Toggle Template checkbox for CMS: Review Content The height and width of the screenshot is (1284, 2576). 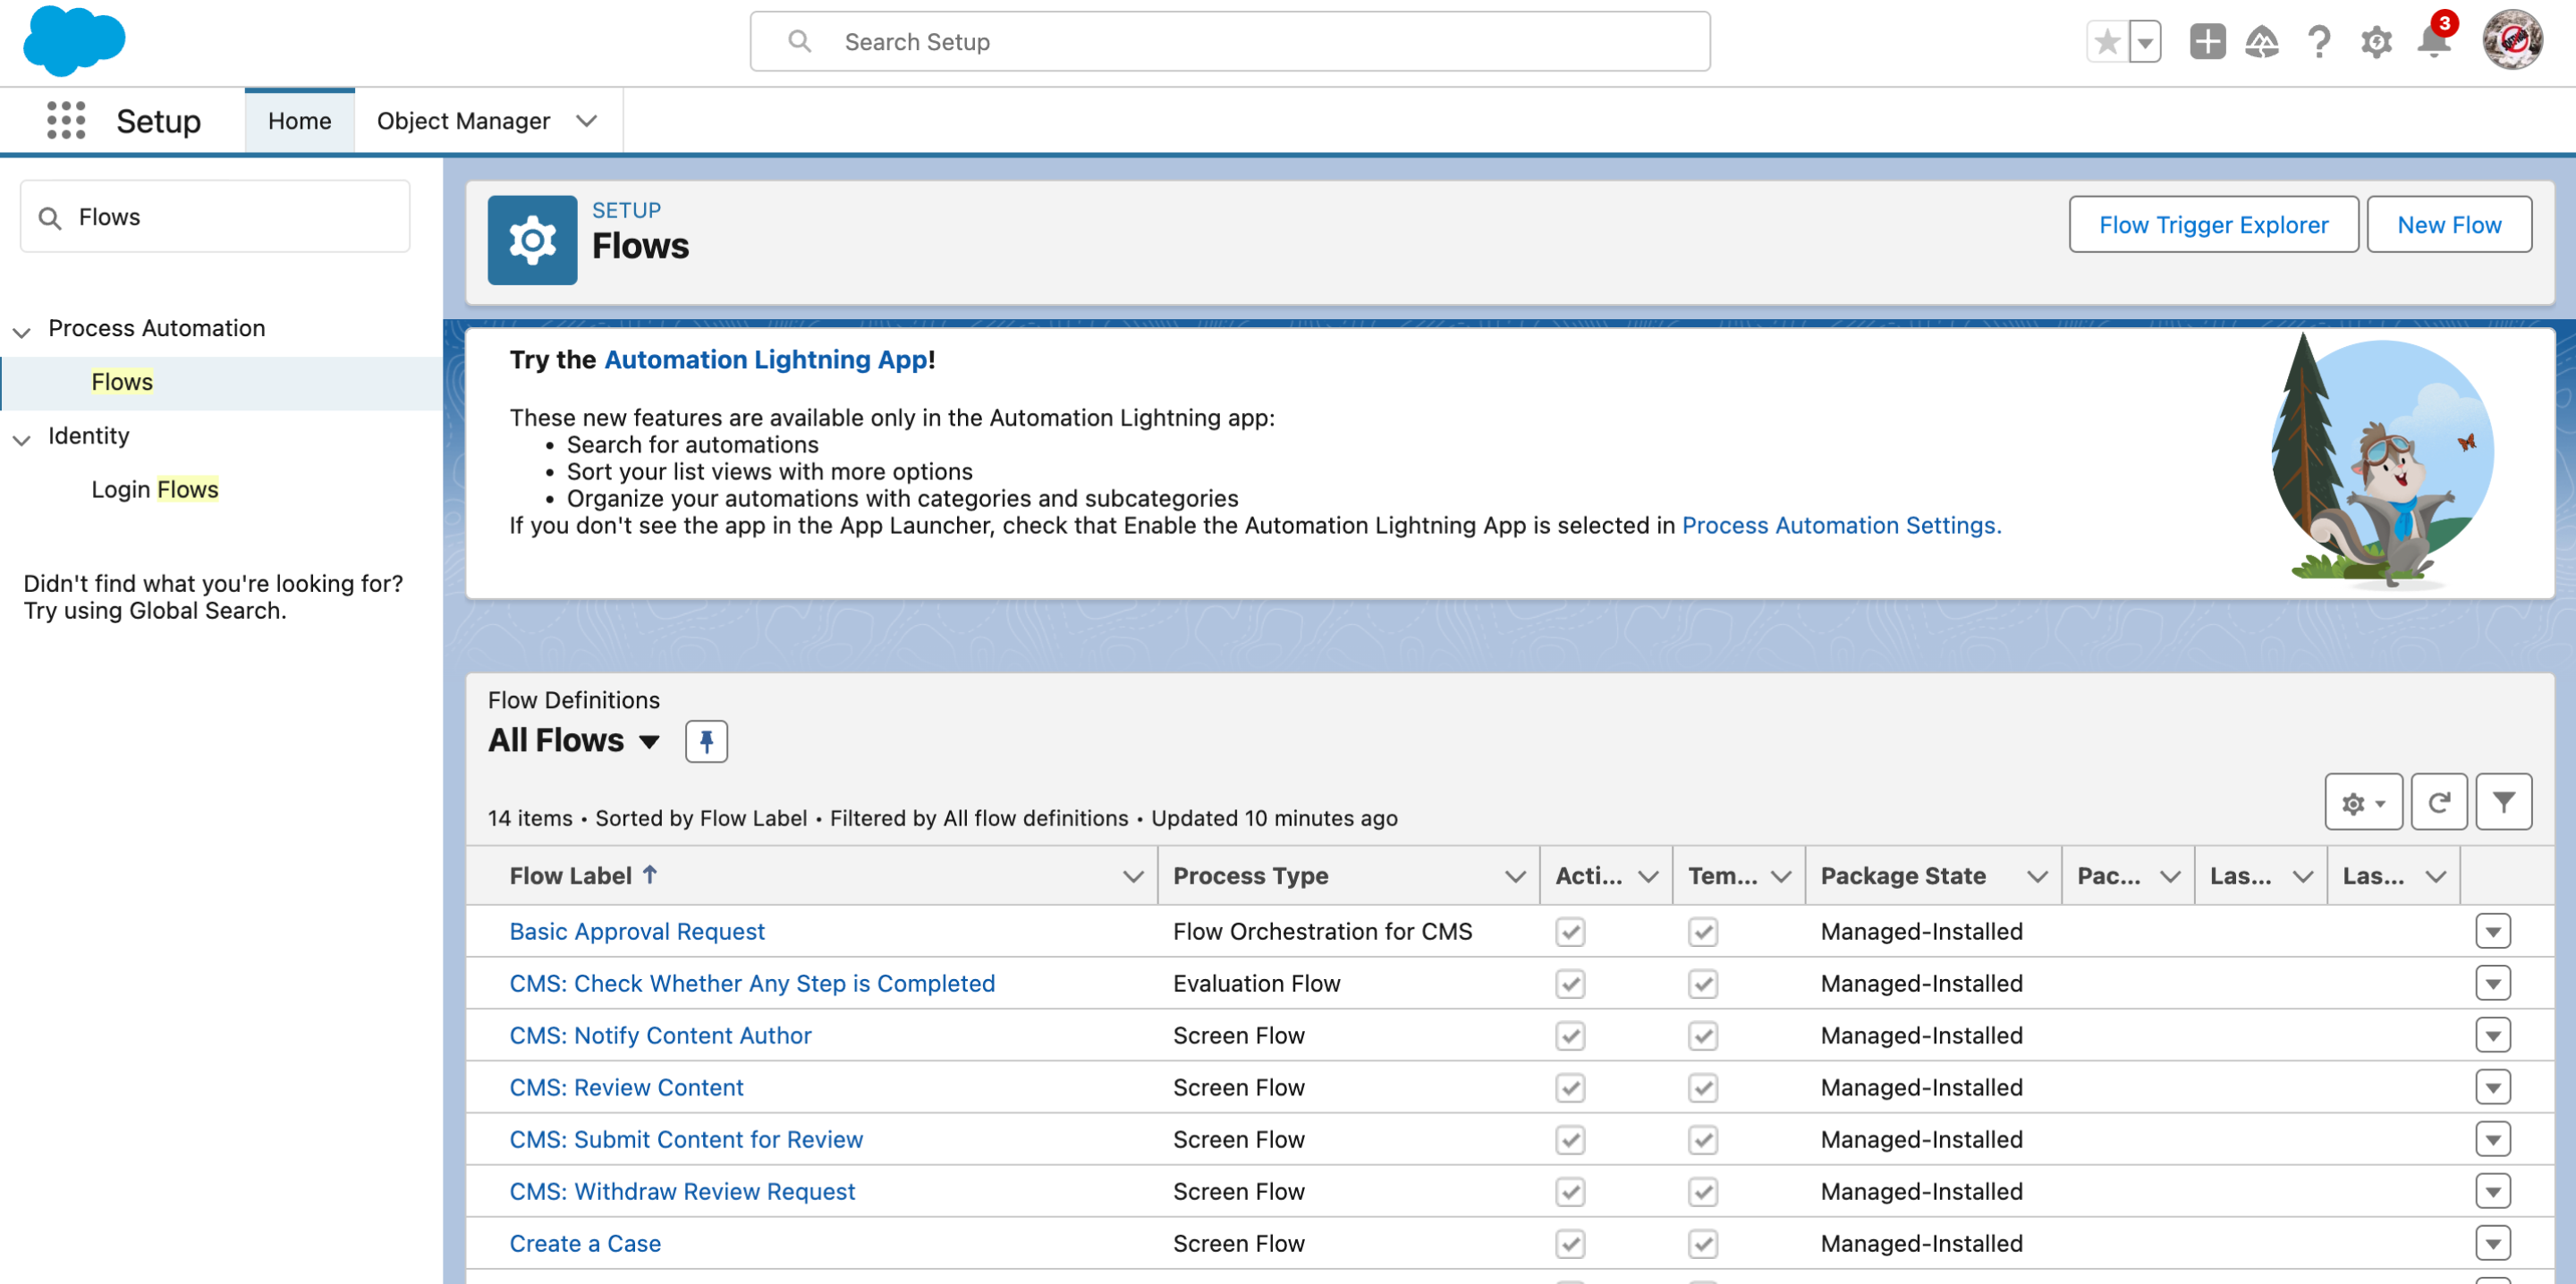click(1703, 1088)
